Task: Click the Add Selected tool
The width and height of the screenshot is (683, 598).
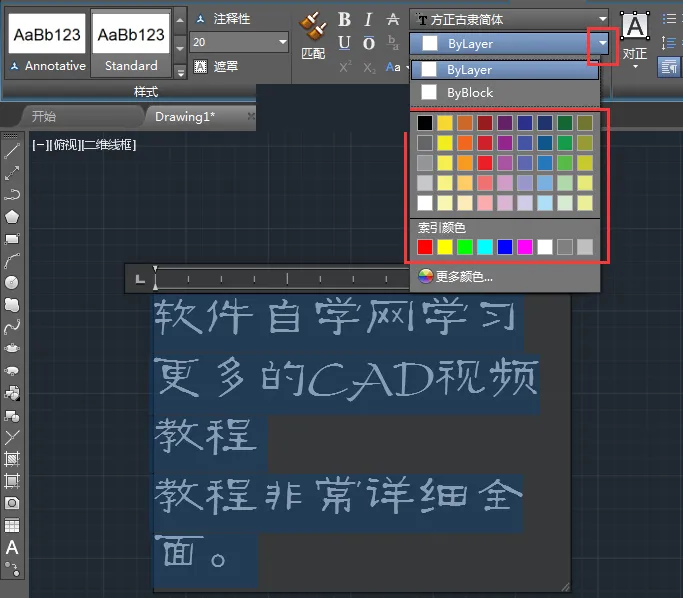Action: (x=12, y=569)
